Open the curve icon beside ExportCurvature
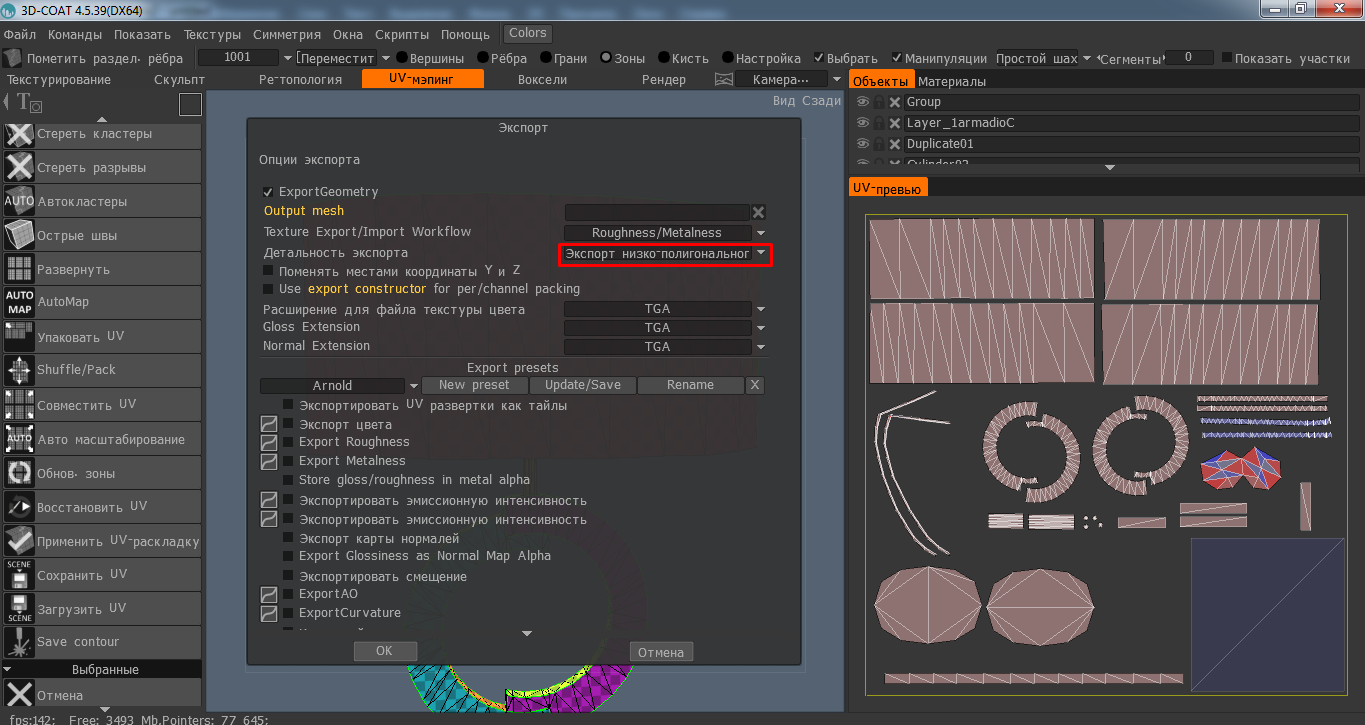Image resolution: width=1365 pixels, height=725 pixels. point(269,614)
